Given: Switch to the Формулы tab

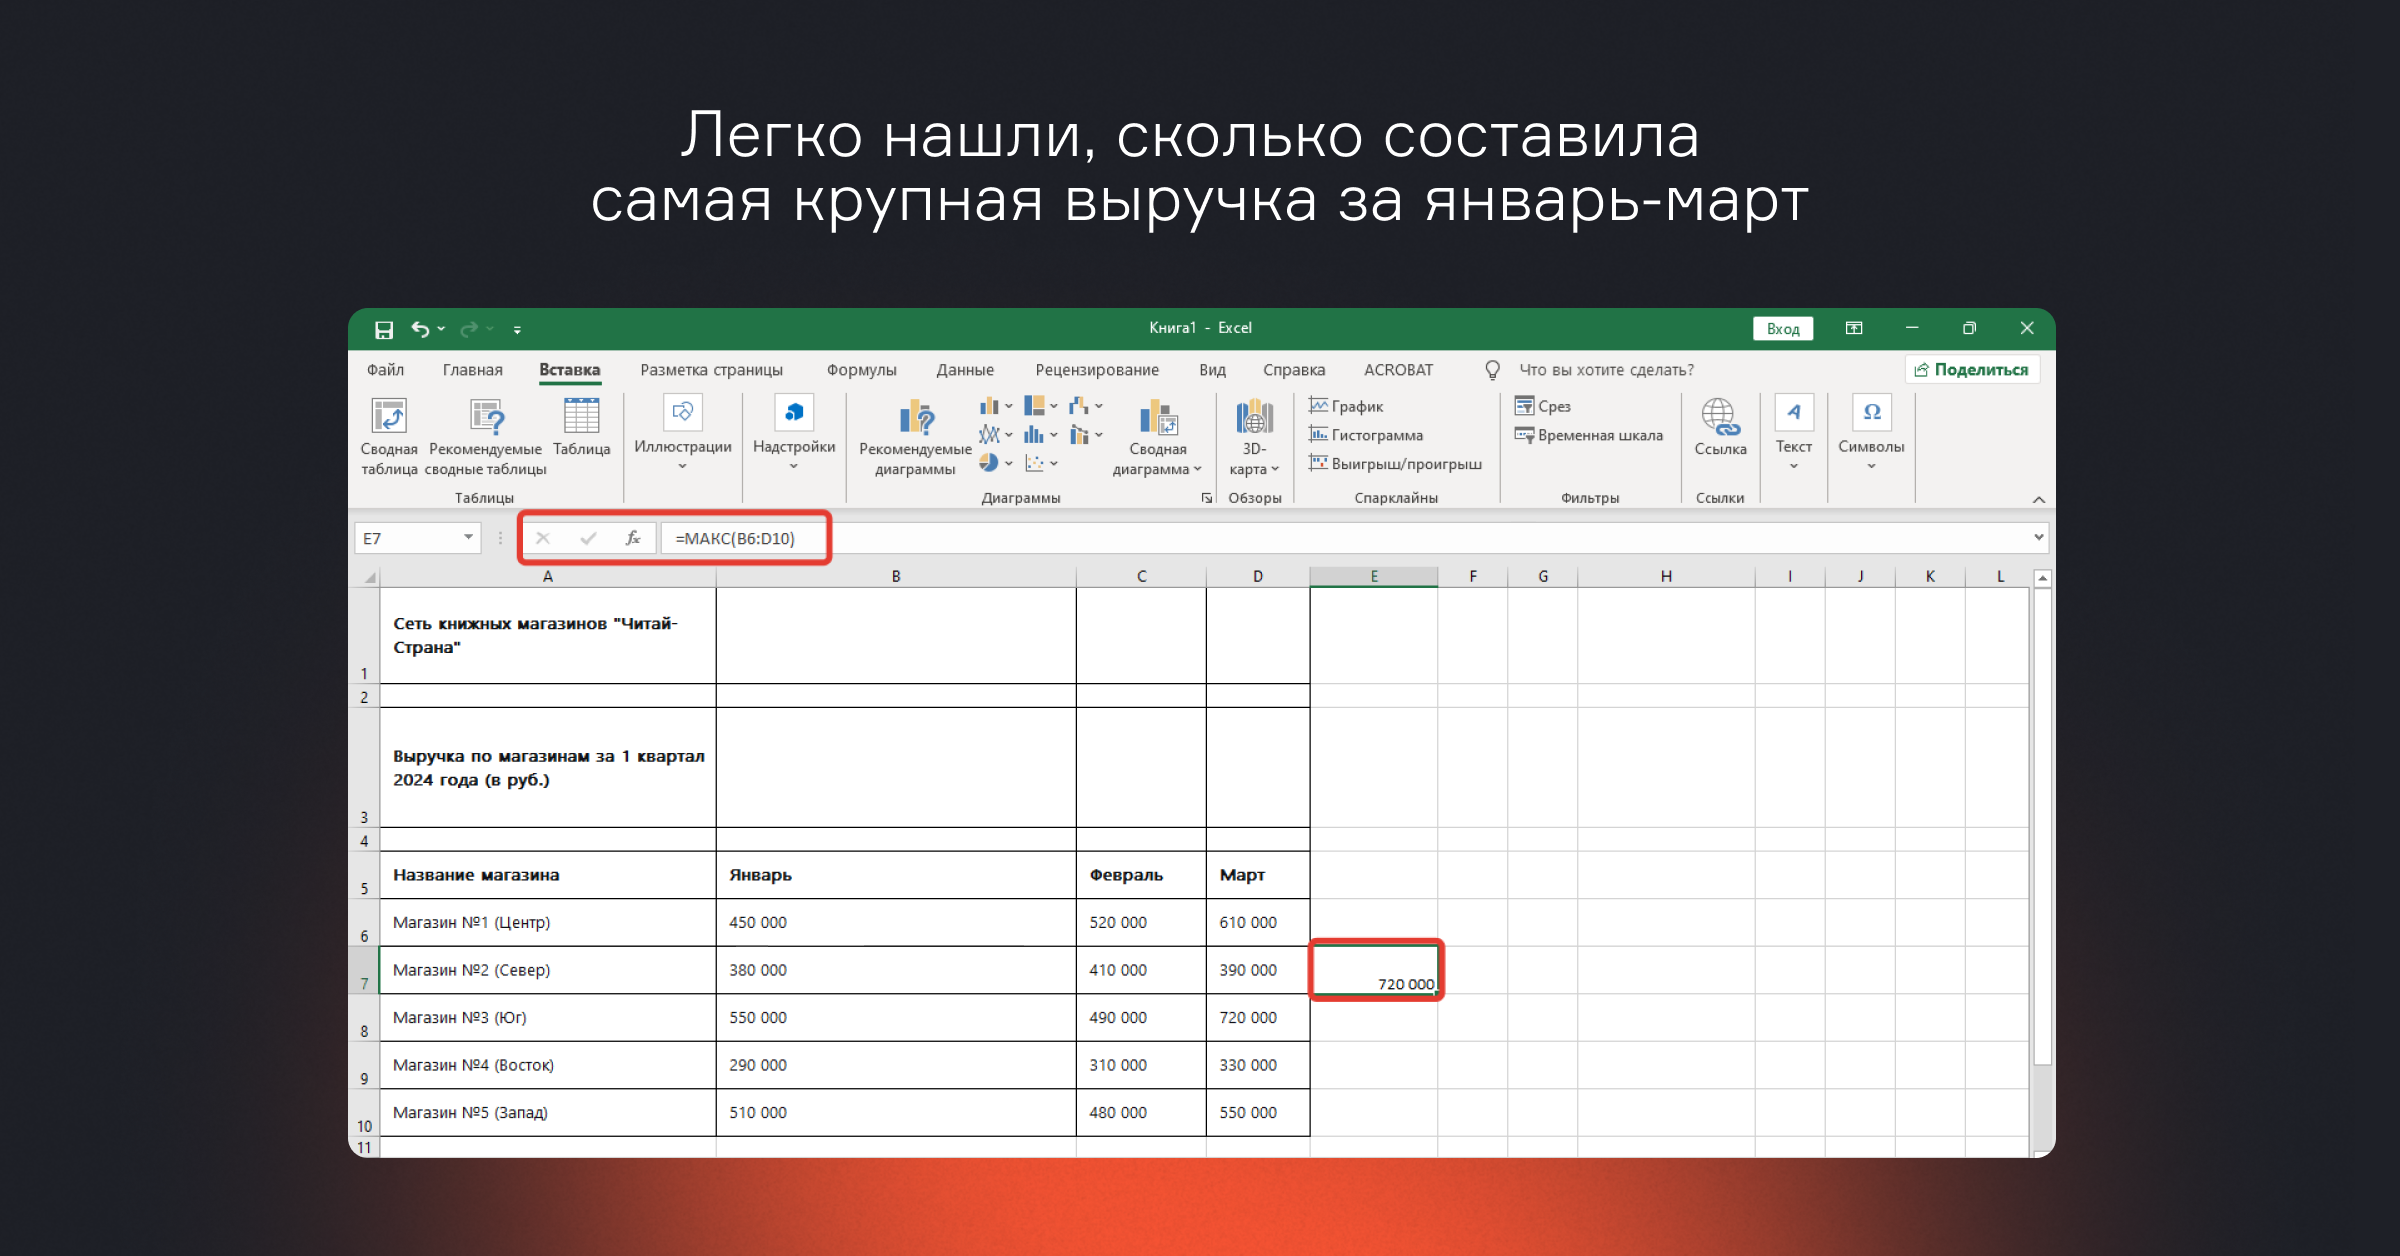Looking at the screenshot, I should pos(861,370).
